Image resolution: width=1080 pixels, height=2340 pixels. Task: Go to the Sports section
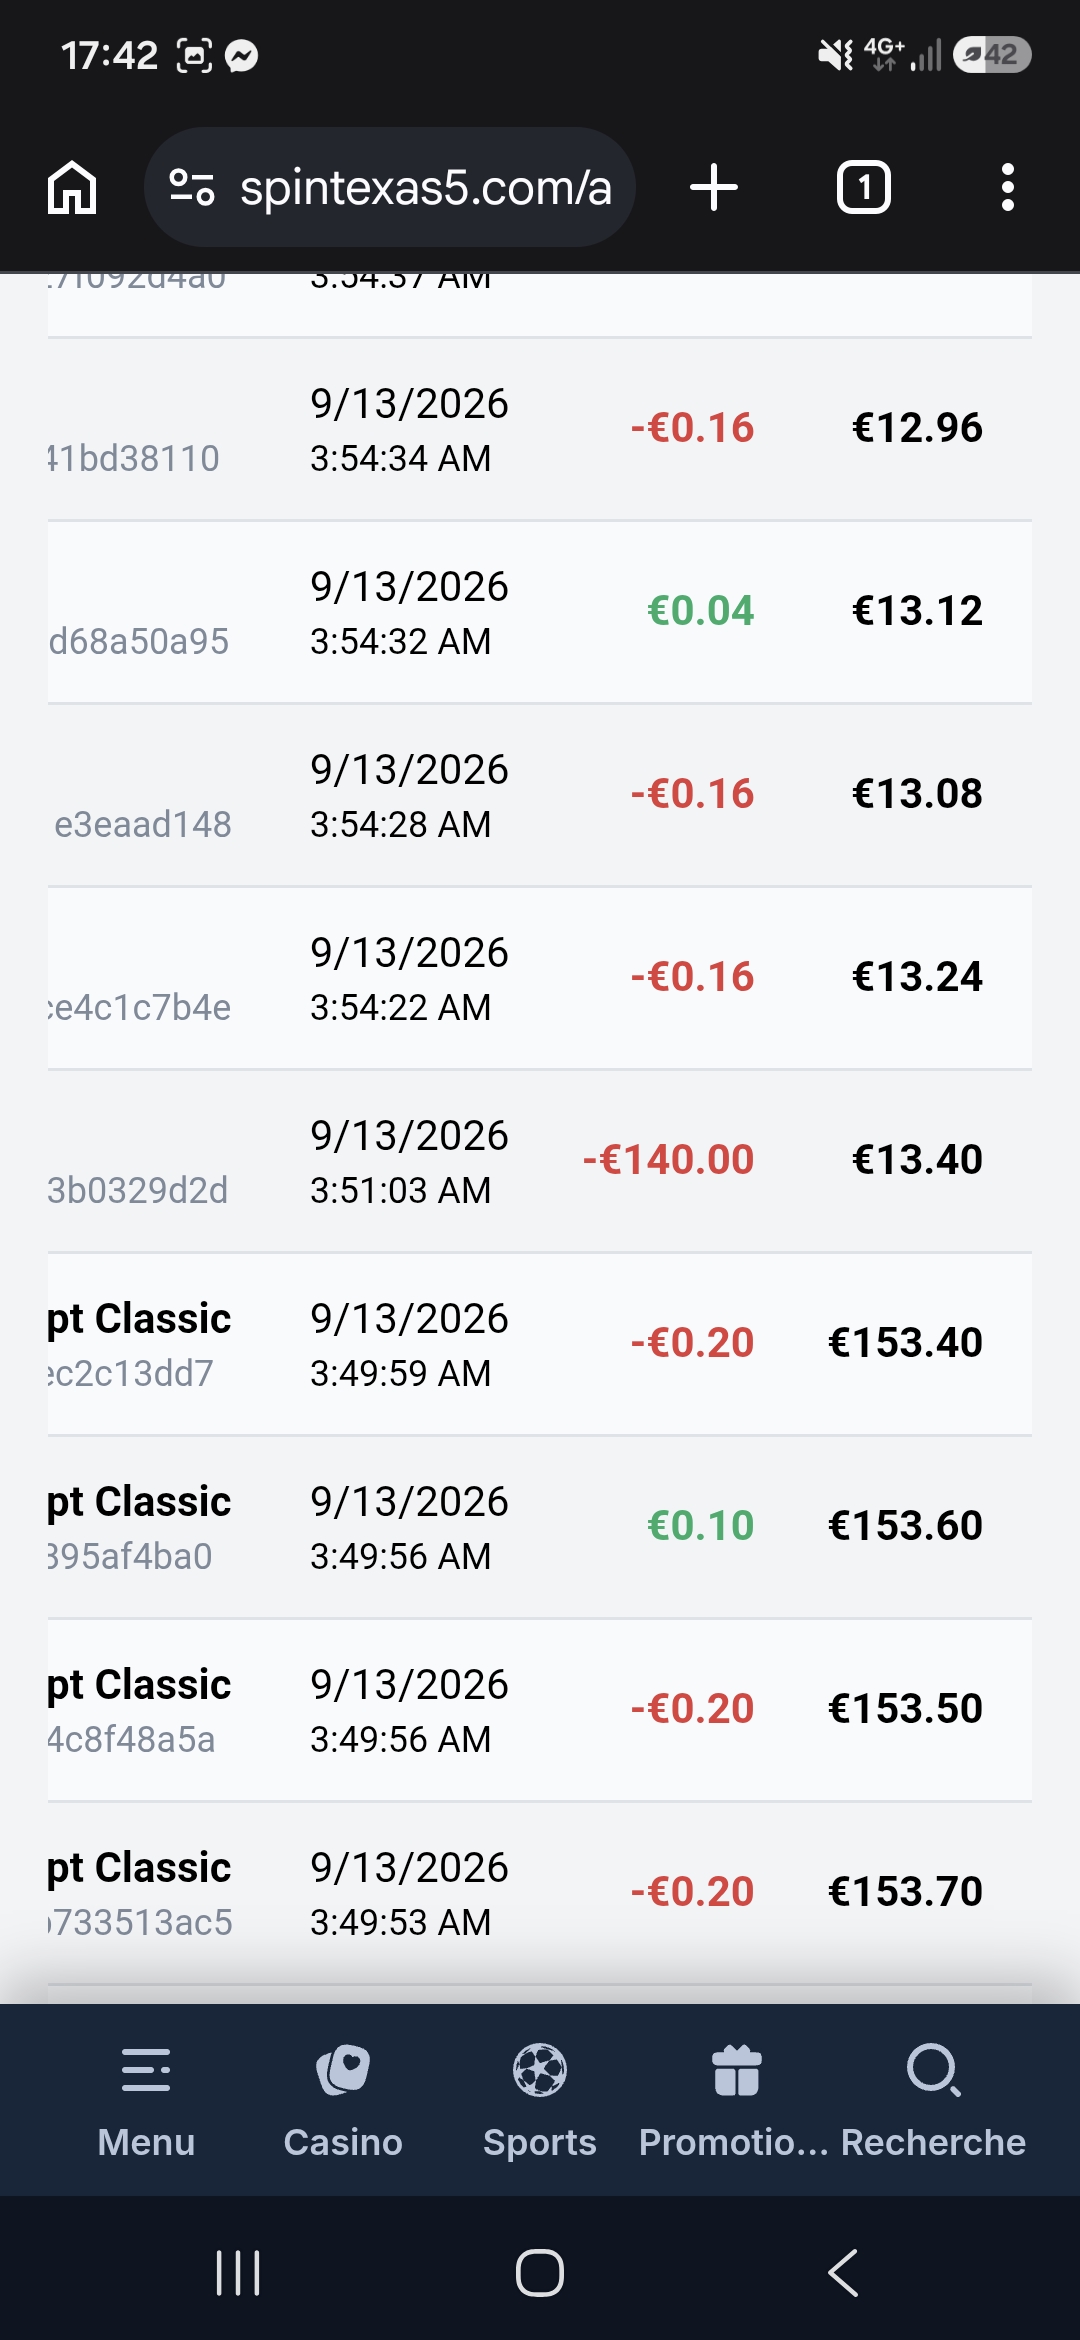coord(540,2100)
